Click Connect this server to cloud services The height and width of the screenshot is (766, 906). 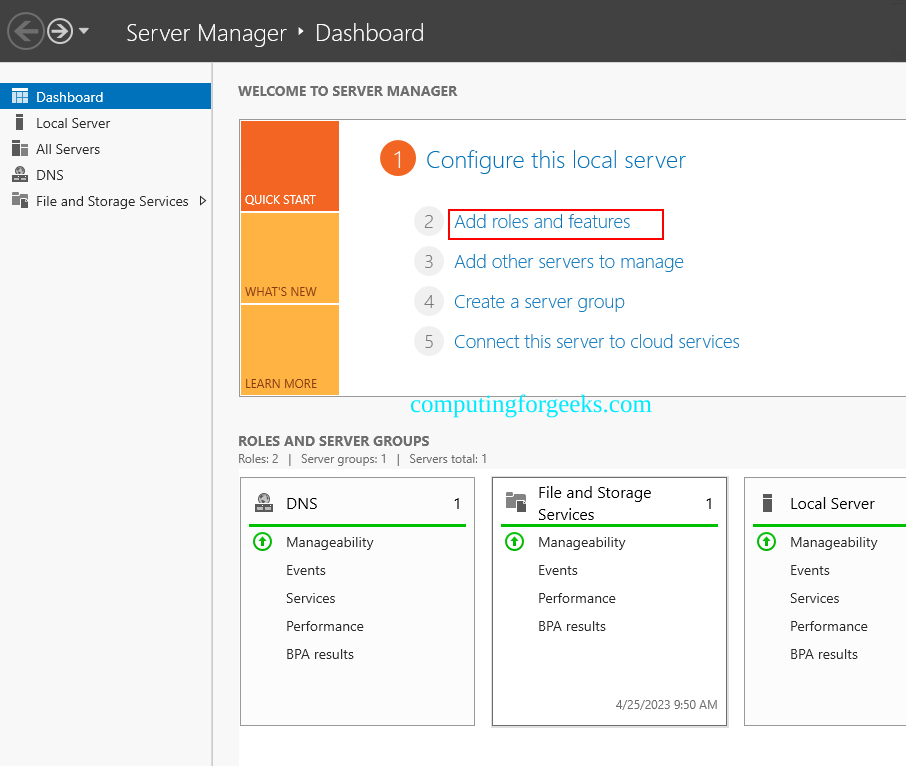pyautogui.click(x=596, y=341)
